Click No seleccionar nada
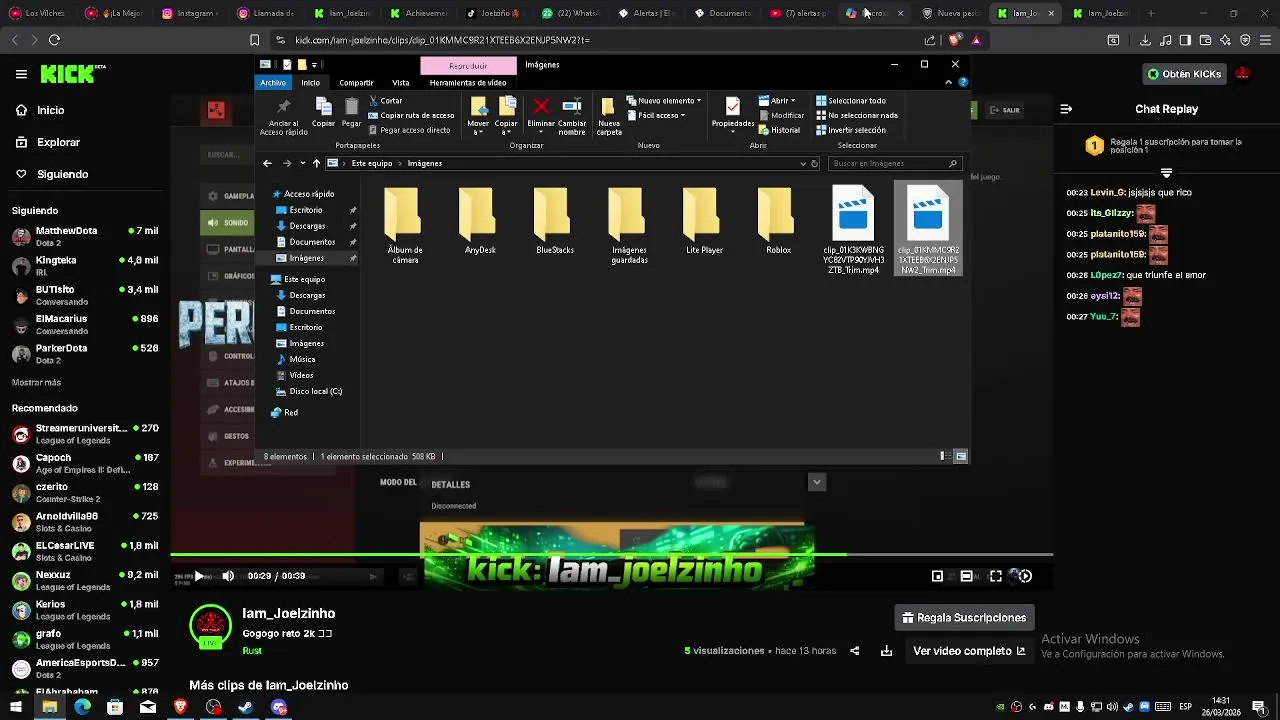Screen dimensions: 1280x720 856,115
